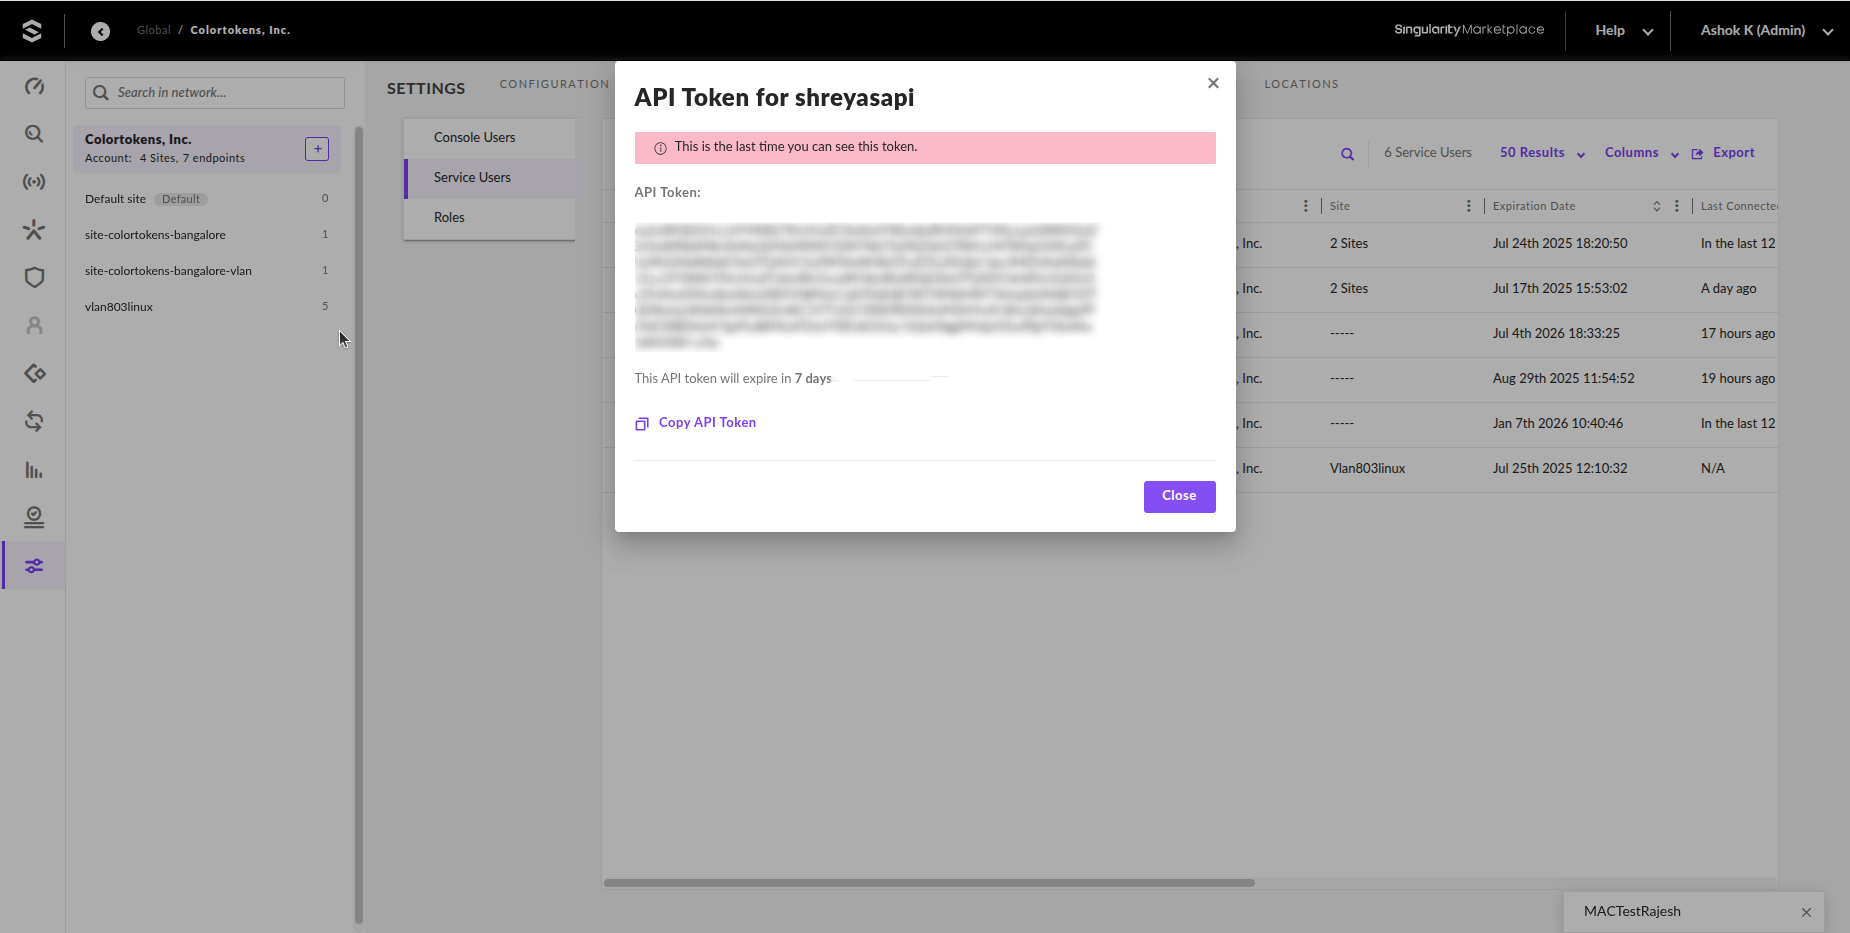Open the Sentinels broadcast icon in the sidebar

[33, 181]
